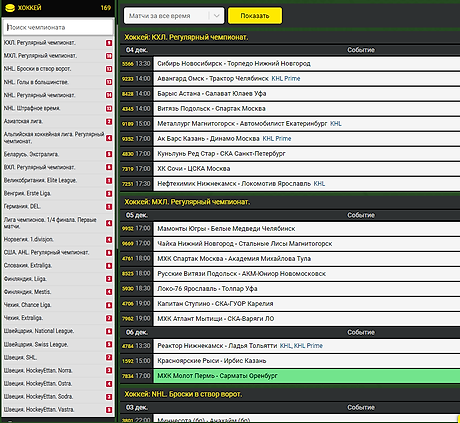This screenshot has width=460, height=423.
Task: Click the dropdown chevron arrow near Показать
Action: 217,16
